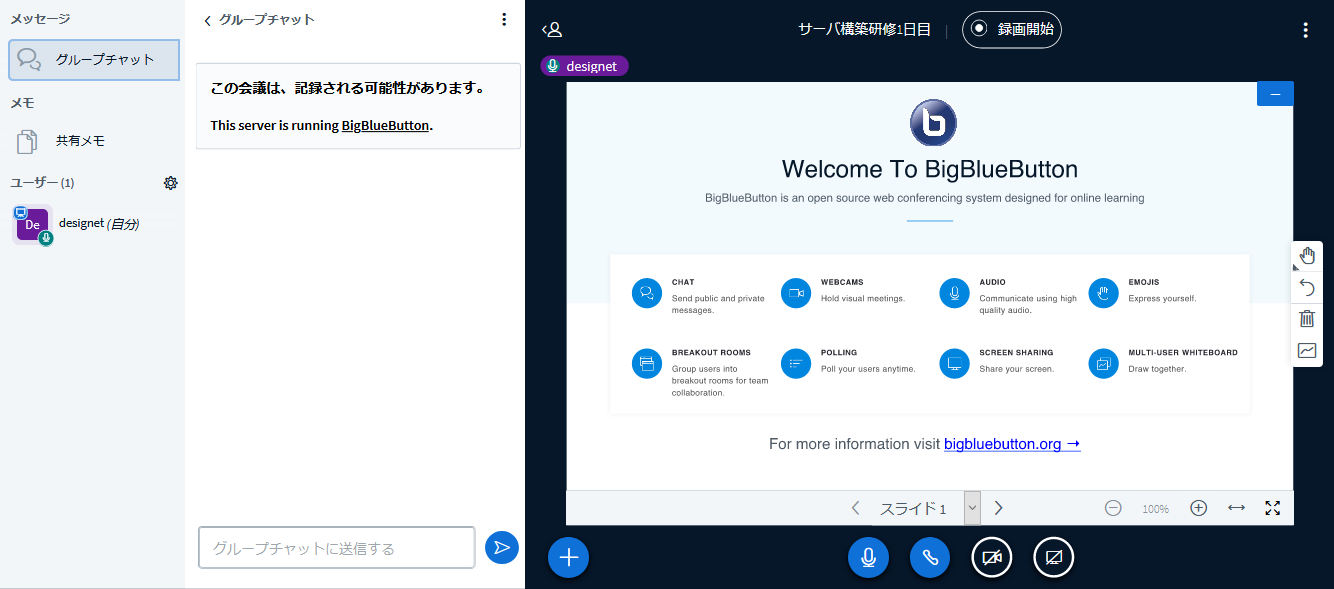Open the スライド 1 slide selector dropdown
The image size is (1334, 589).
point(927,508)
